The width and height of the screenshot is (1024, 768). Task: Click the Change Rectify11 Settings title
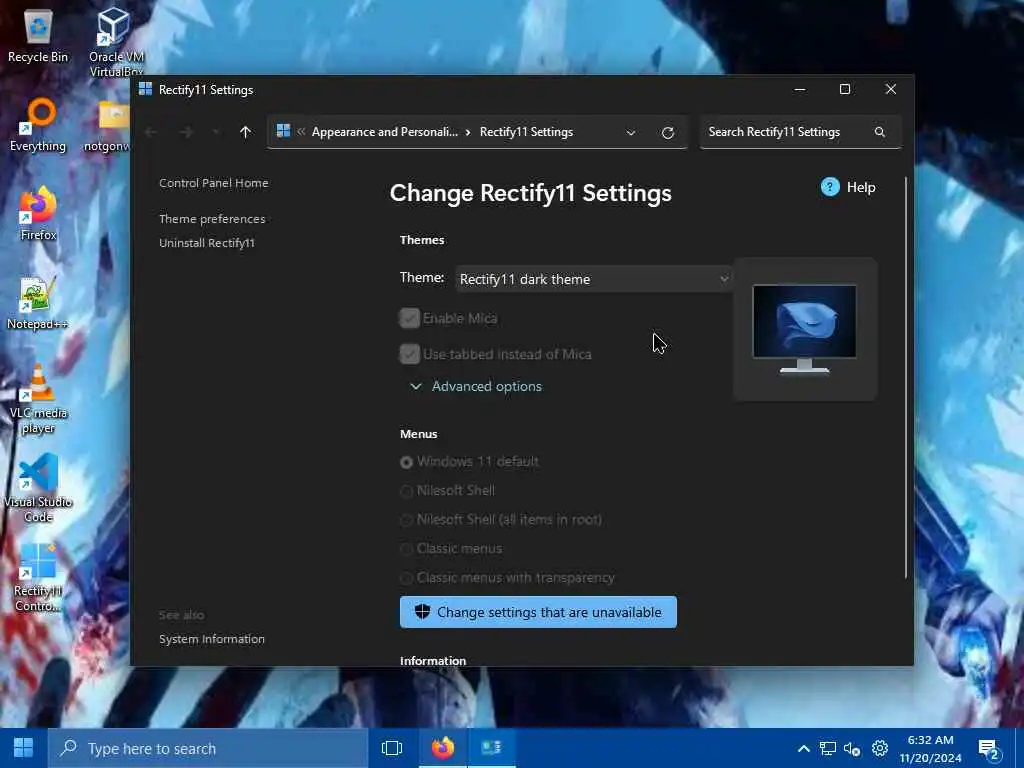pos(530,193)
